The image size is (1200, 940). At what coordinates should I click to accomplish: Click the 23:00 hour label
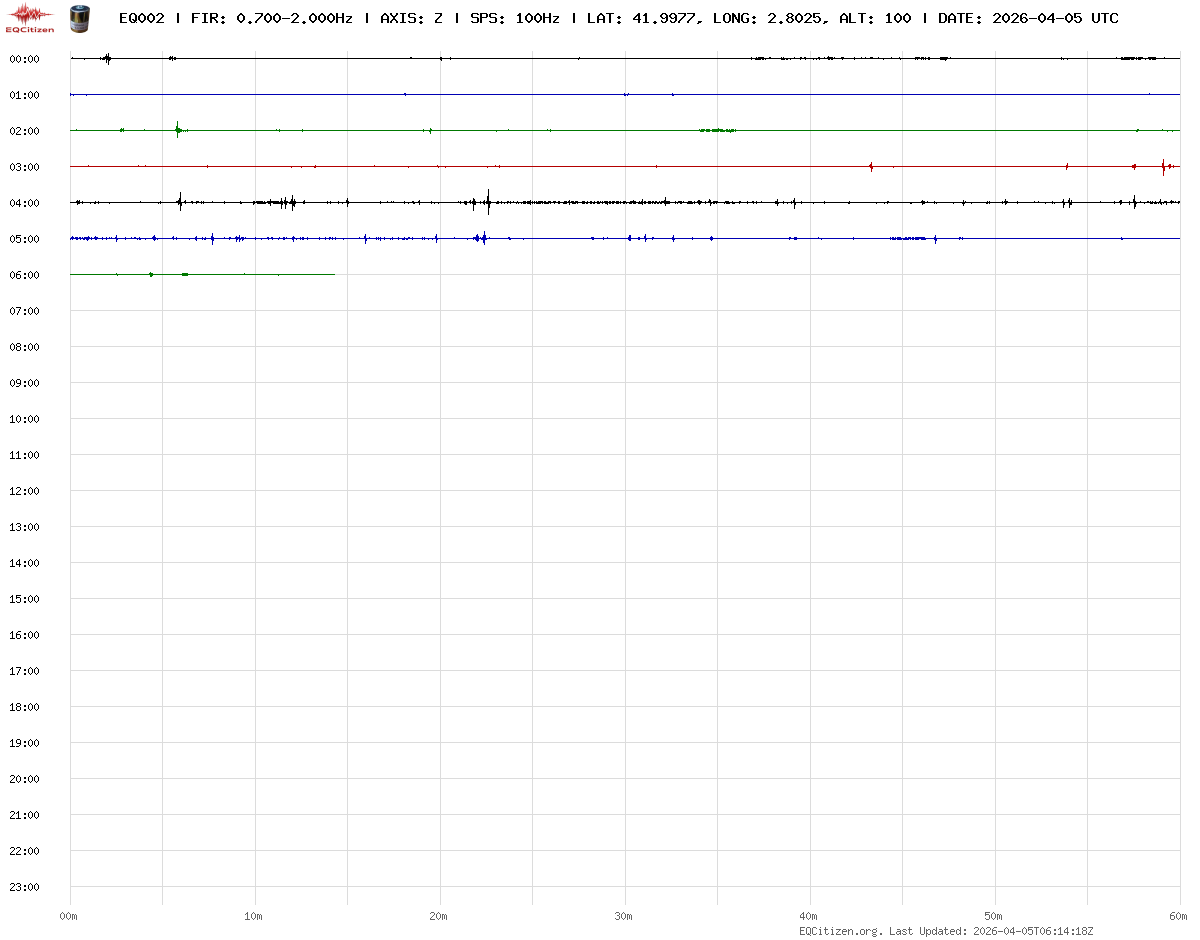pos(24,887)
